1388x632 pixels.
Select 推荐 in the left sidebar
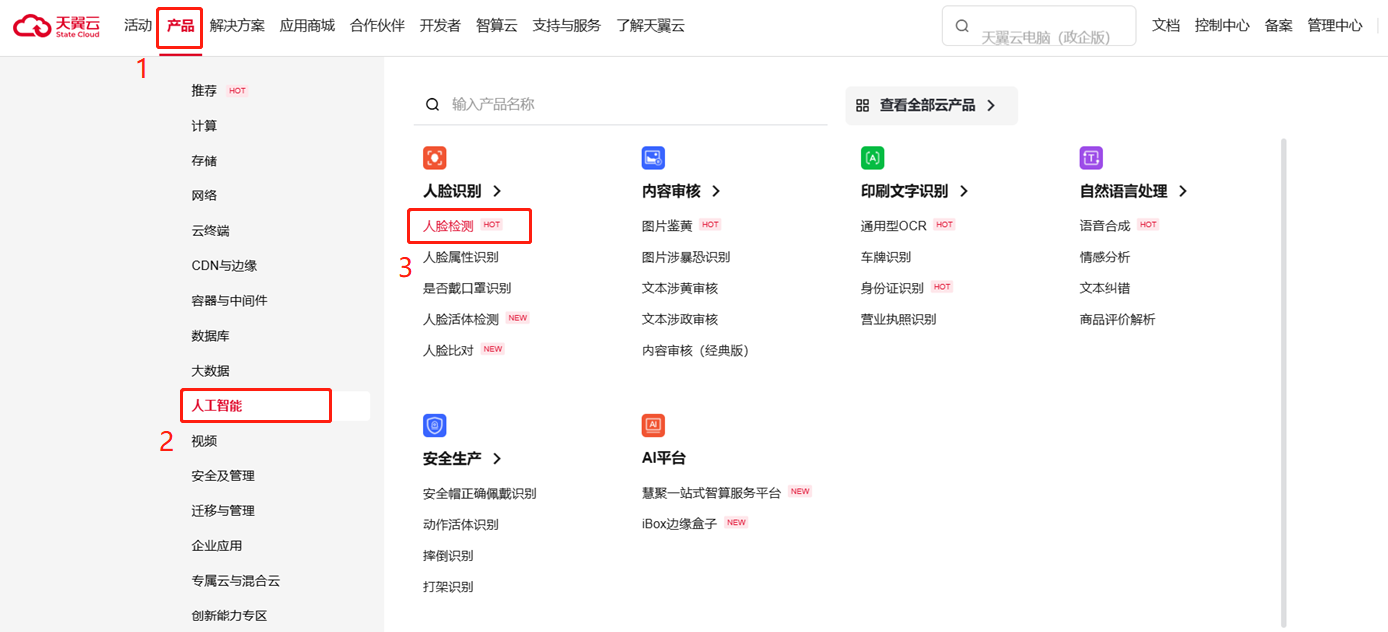204,91
